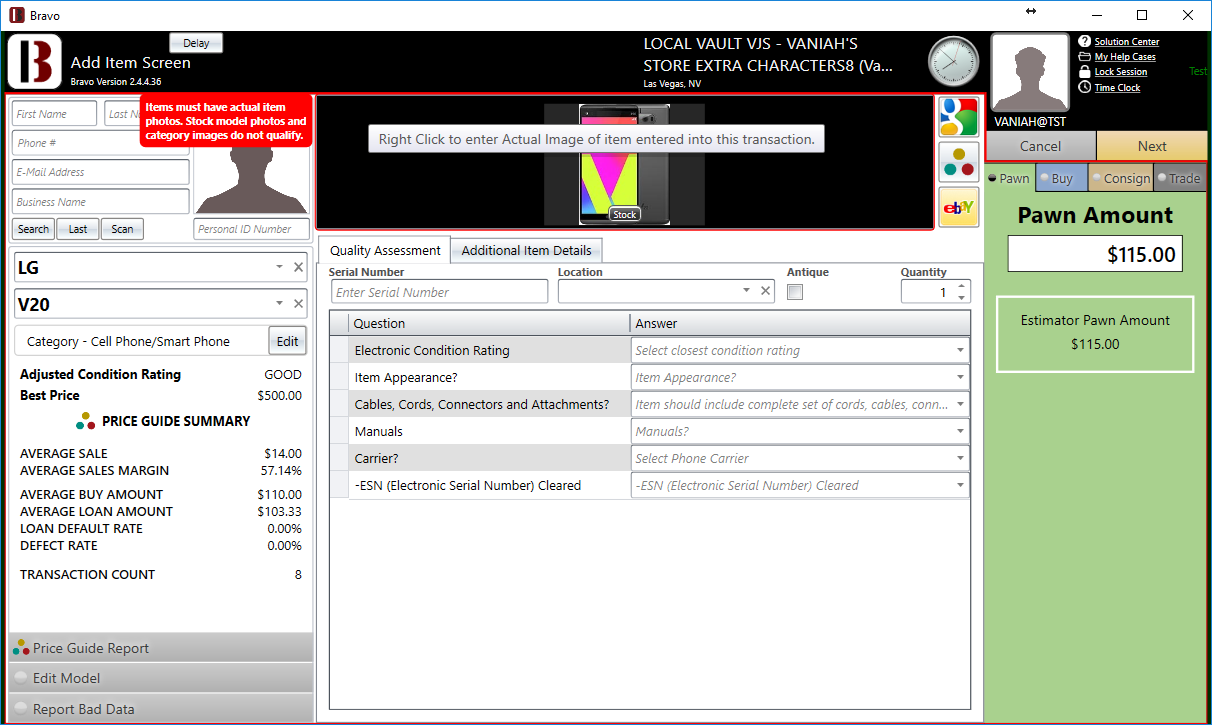Open the price guide dots icon
The width and height of the screenshot is (1212, 725).
(958, 162)
